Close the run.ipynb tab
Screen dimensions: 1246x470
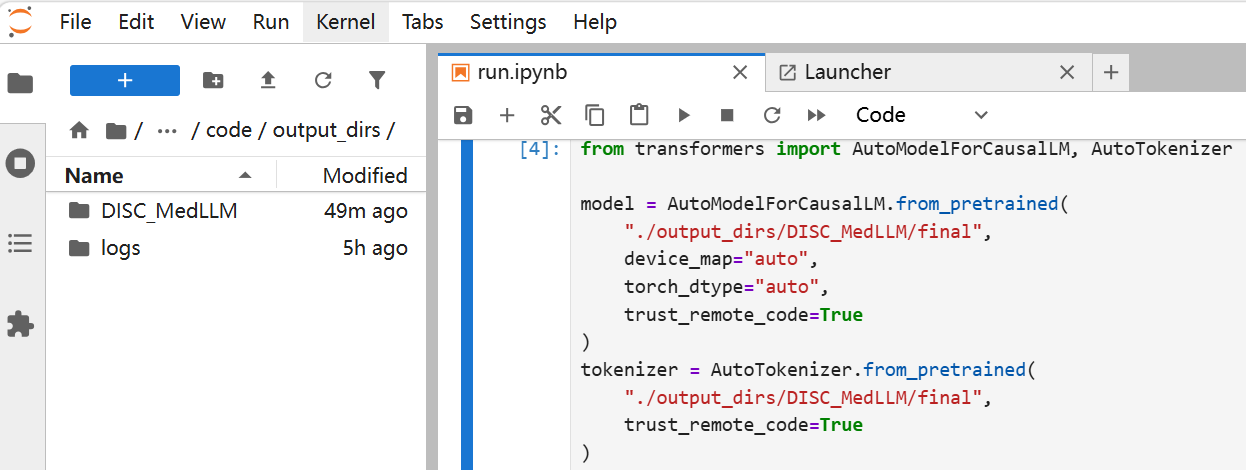click(x=740, y=72)
